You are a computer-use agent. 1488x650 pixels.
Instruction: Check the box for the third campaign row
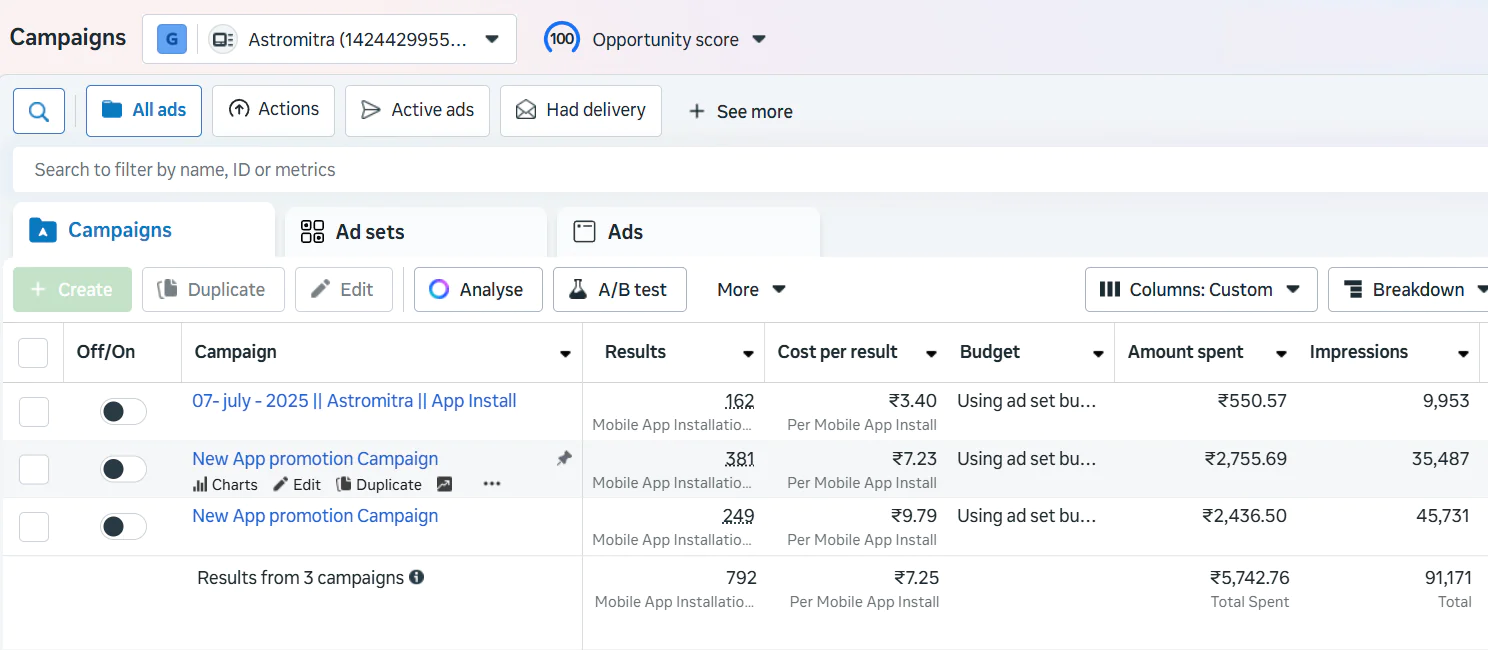(34, 526)
